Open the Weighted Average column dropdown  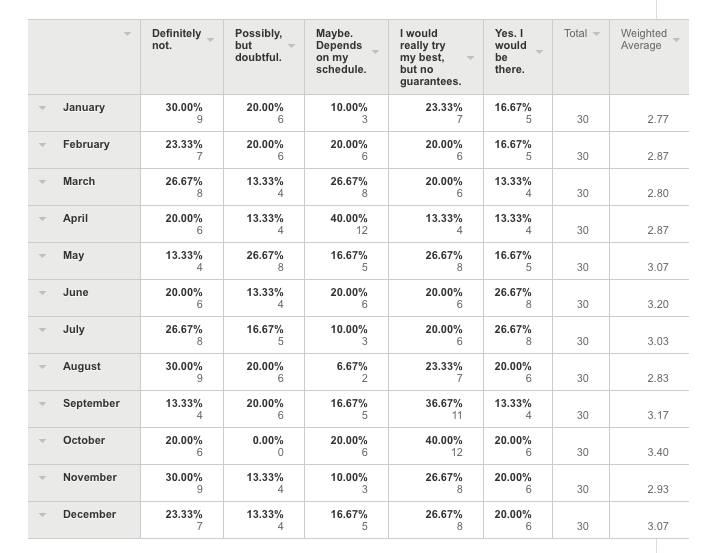(x=677, y=39)
